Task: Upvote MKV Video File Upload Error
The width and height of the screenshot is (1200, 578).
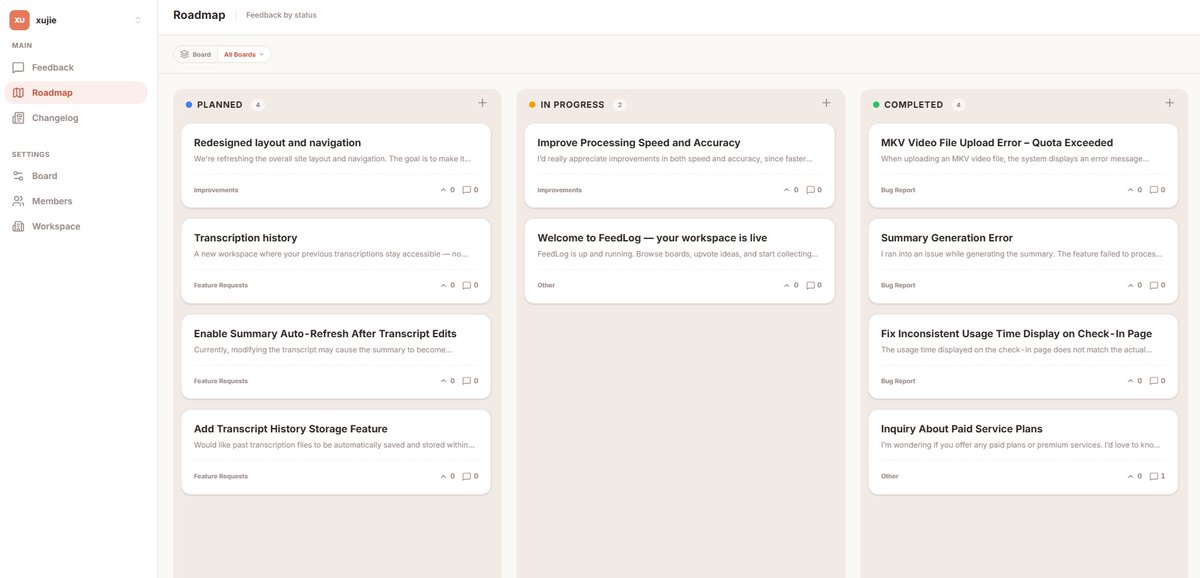Action: click(x=1134, y=190)
